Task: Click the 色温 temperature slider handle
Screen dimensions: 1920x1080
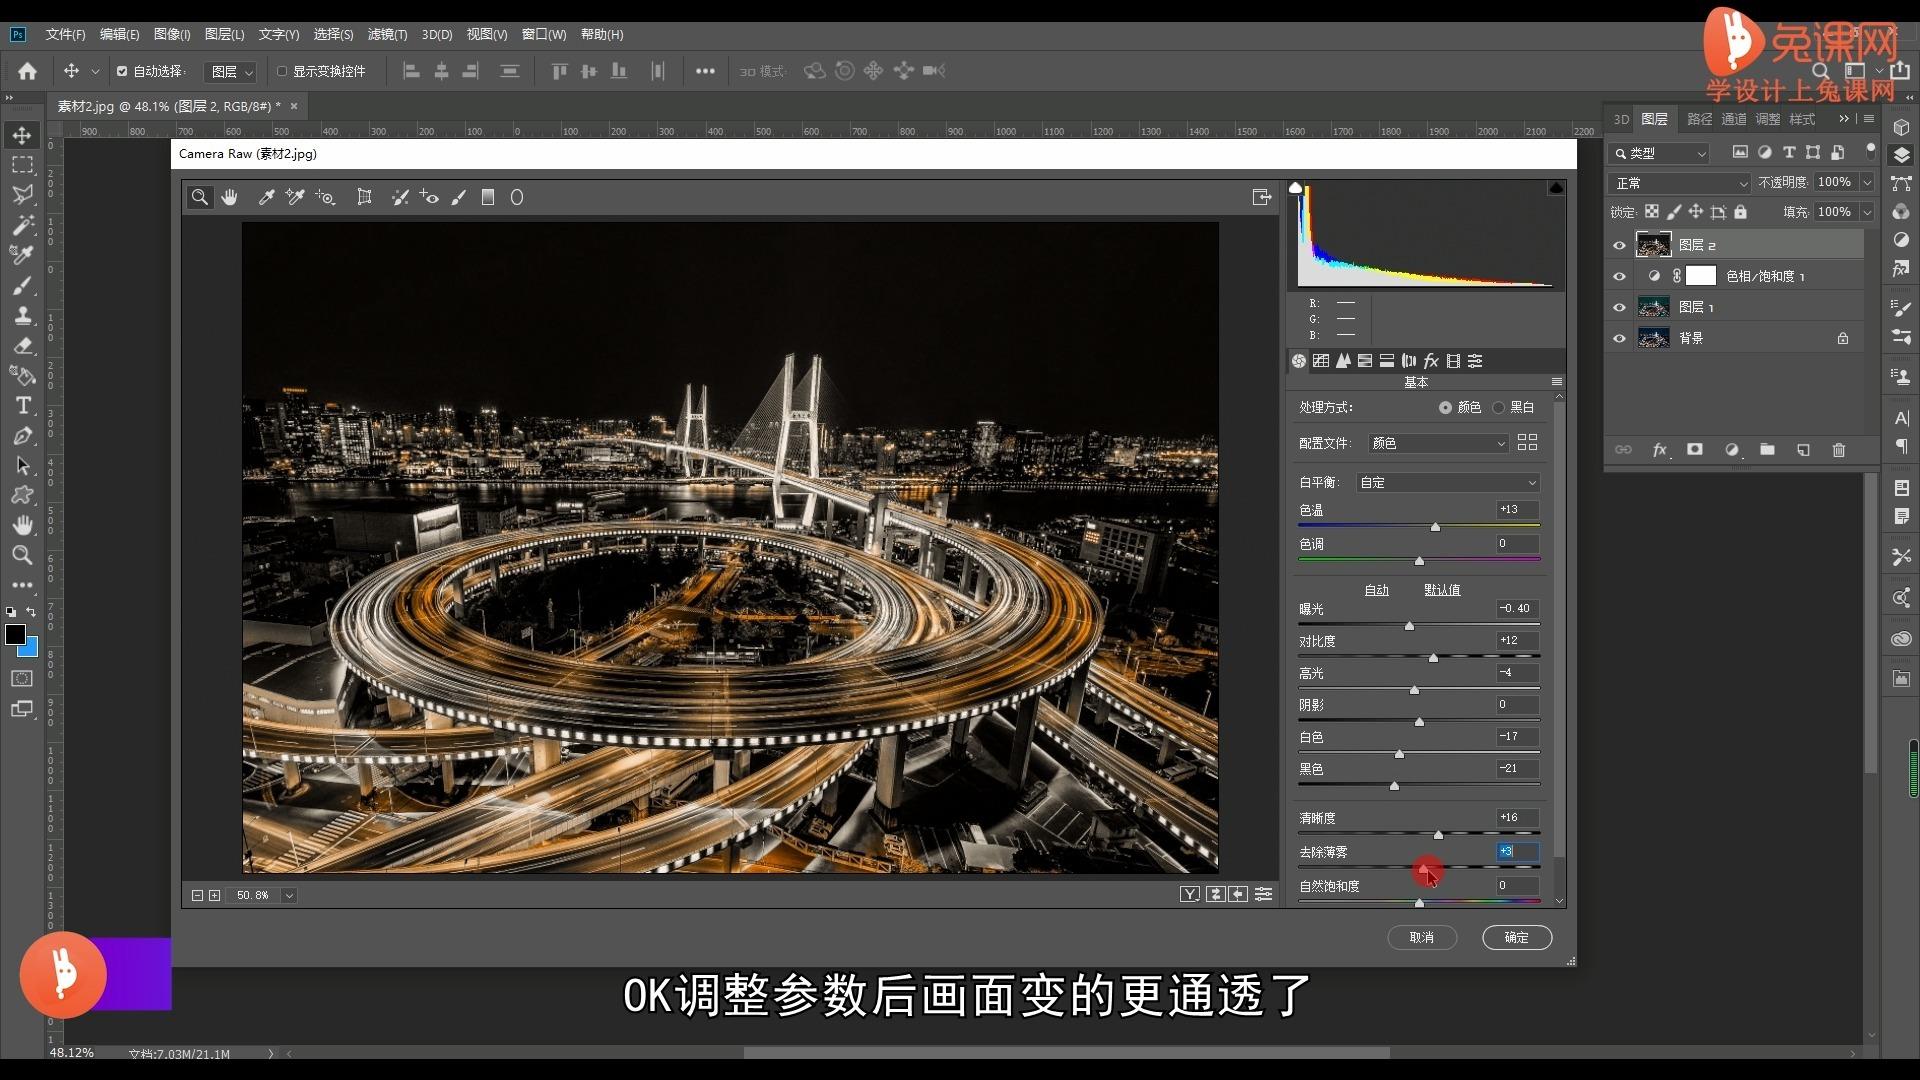Action: pos(1435,527)
